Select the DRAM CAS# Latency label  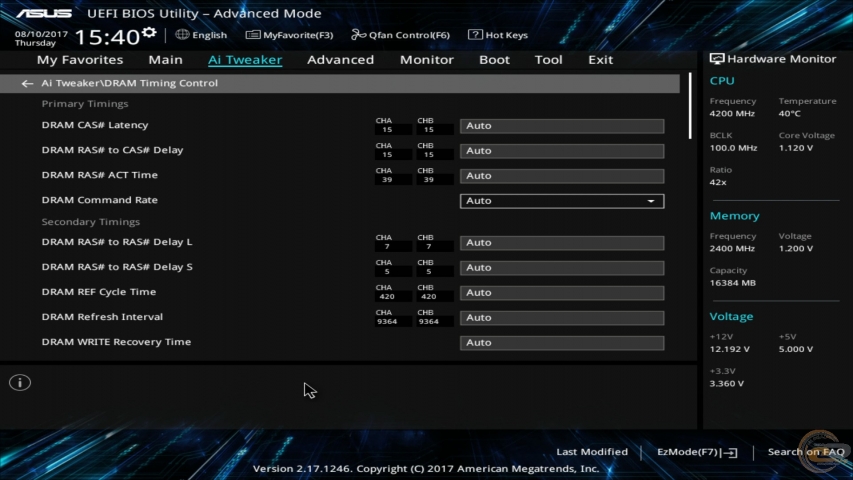tap(95, 125)
